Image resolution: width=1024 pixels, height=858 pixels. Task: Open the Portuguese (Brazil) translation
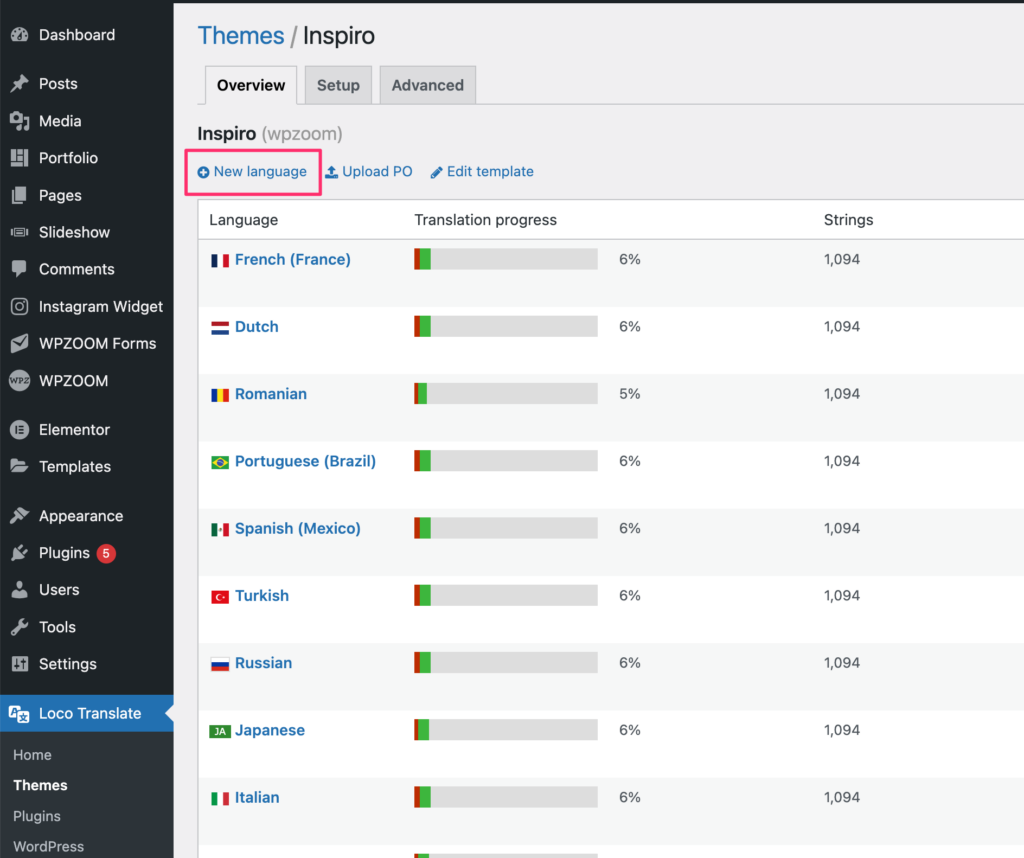click(x=306, y=461)
